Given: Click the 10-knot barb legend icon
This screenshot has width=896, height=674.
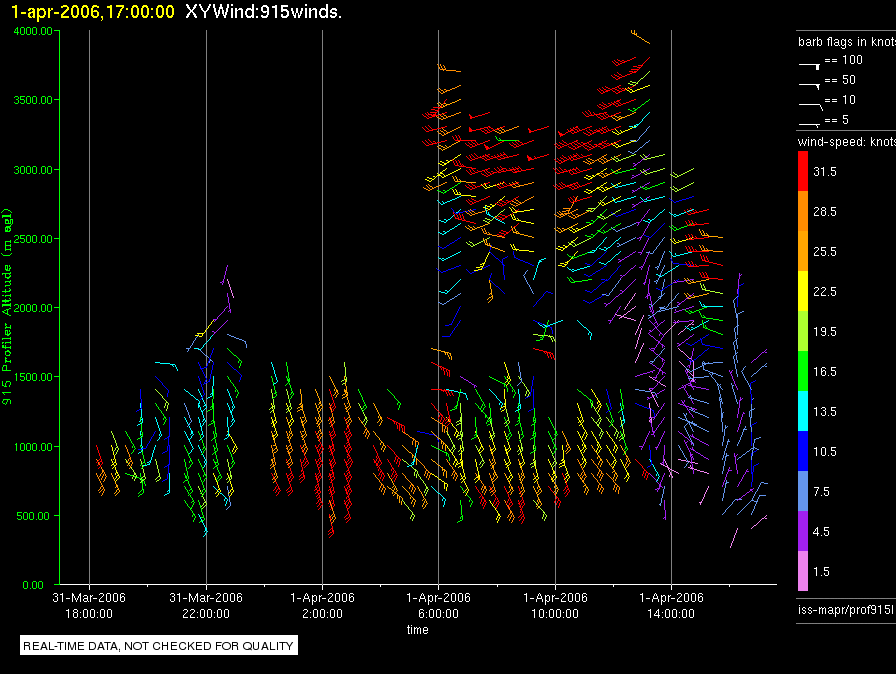Looking at the screenshot, I should pyautogui.click(x=811, y=106).
